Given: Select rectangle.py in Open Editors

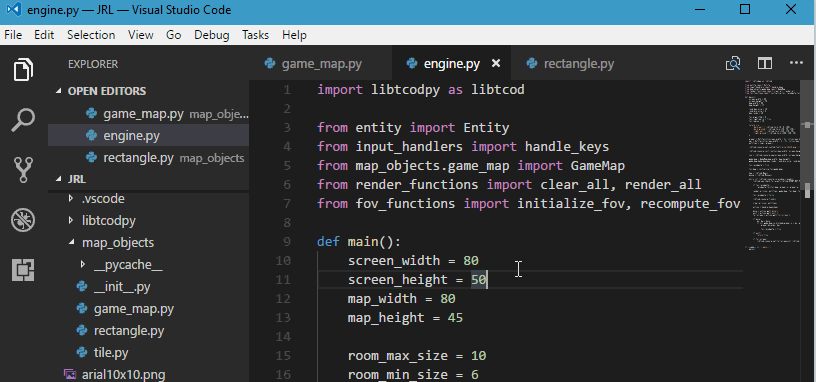Looking at the screenshot, I should (148, 157).
